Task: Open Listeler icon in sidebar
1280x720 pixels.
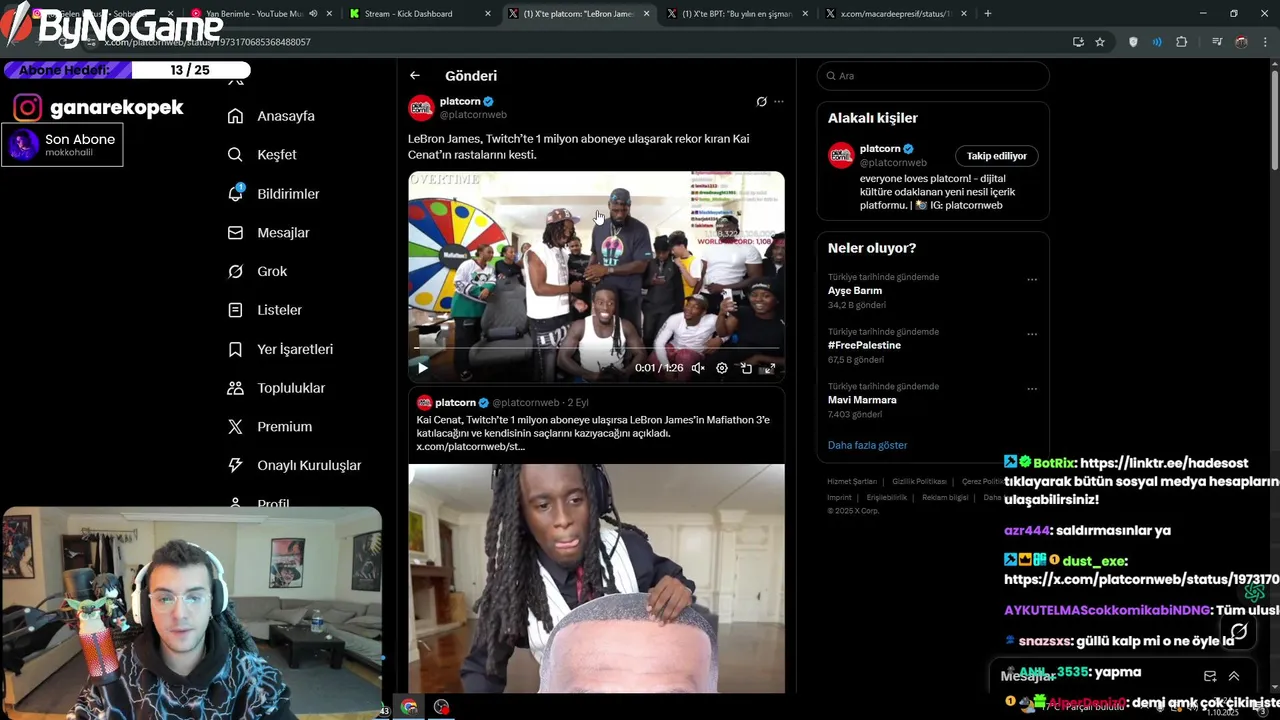Action: point(235,310)
